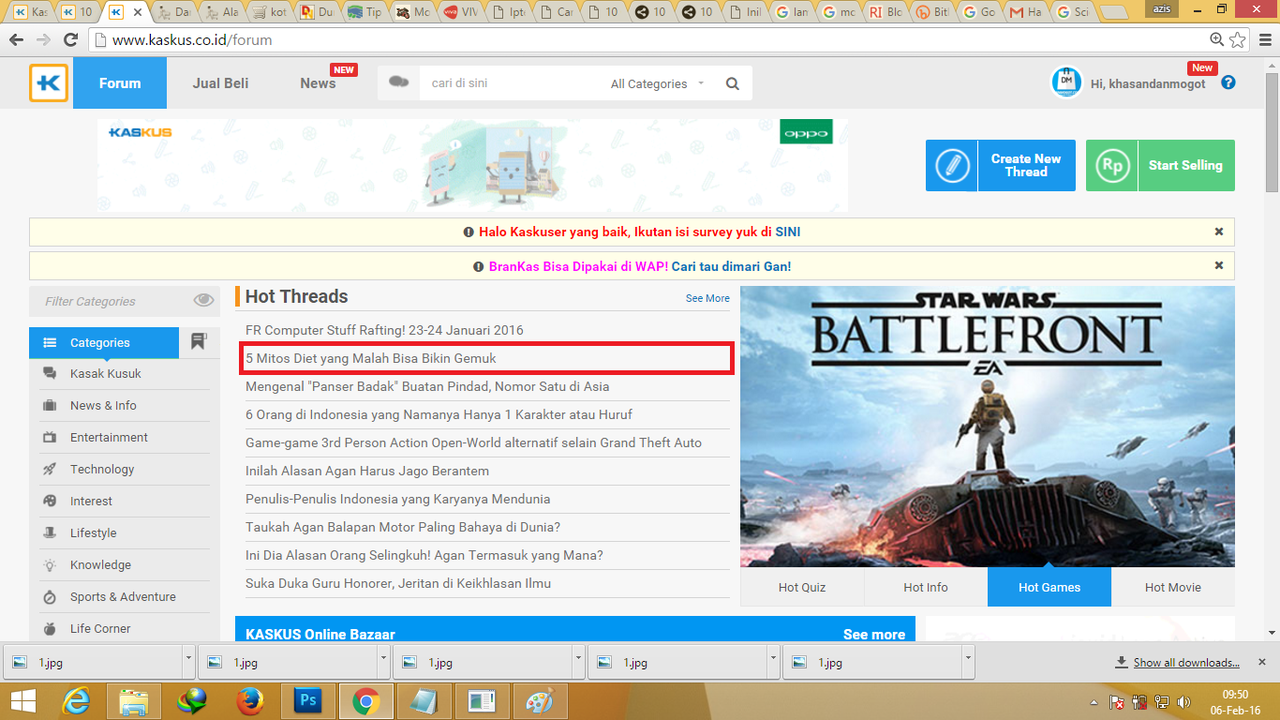Switch to the Forum tab
This screenshot has width=1280, height=720.
(120, 83)
